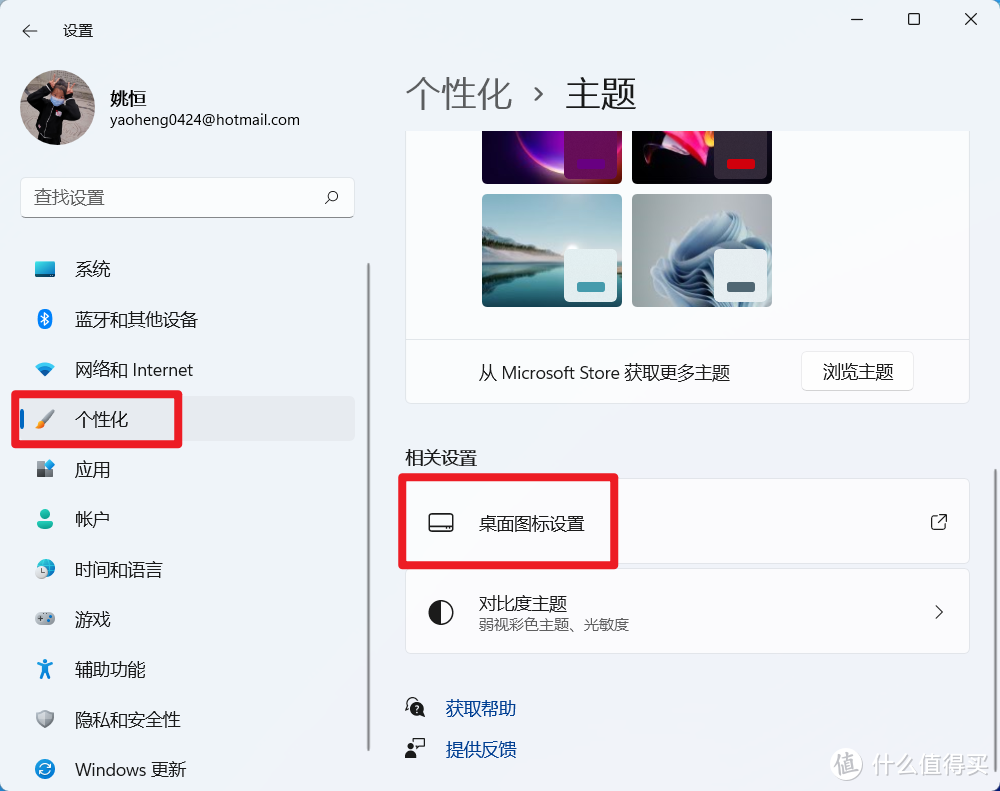The width and height of the screenshot is (1000, 791).
Task: Click the half-circle contrast icon for 对比度主题
Action: tap(441, 611)
